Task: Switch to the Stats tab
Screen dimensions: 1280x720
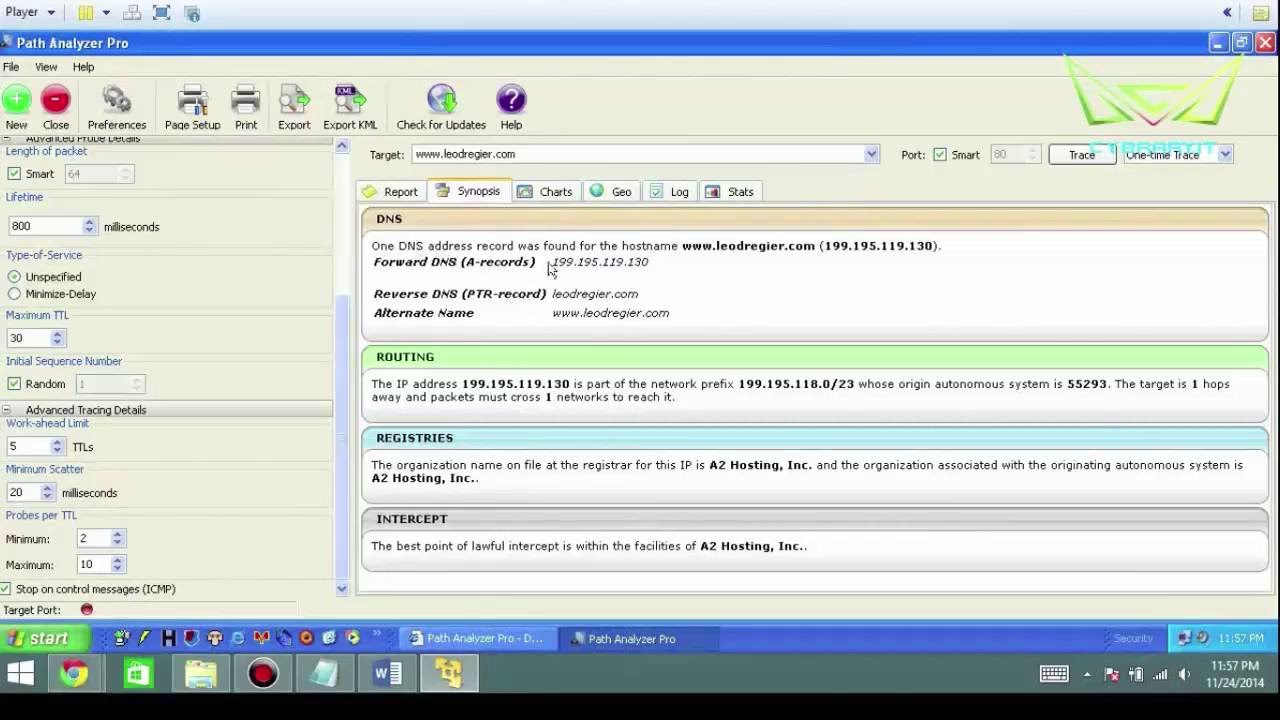Action: coord(730,191)
